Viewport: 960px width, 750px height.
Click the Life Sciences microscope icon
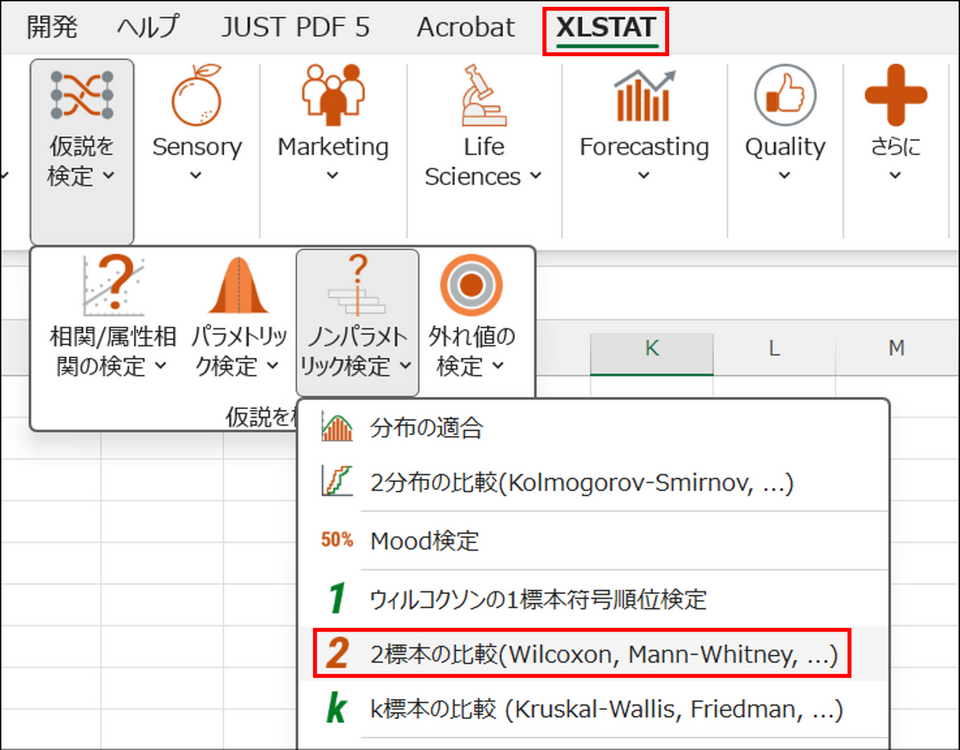484,97
